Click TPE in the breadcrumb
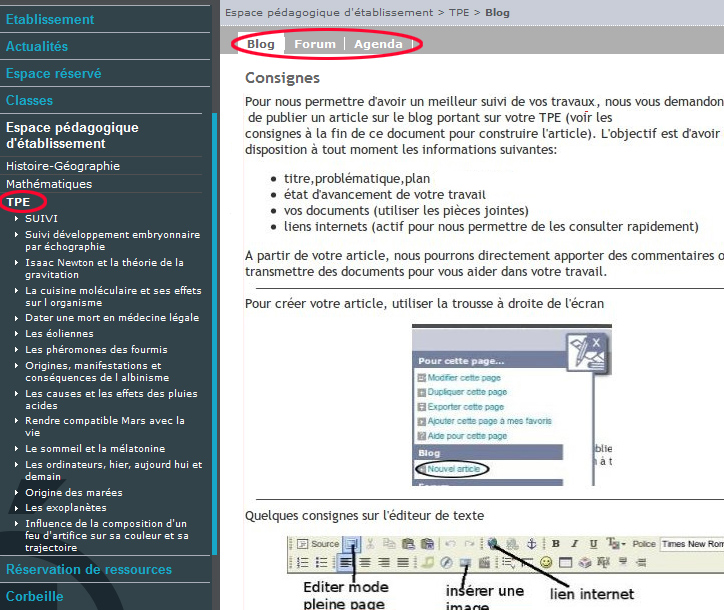This screenshot has width=724, height=610. [459, 12]
